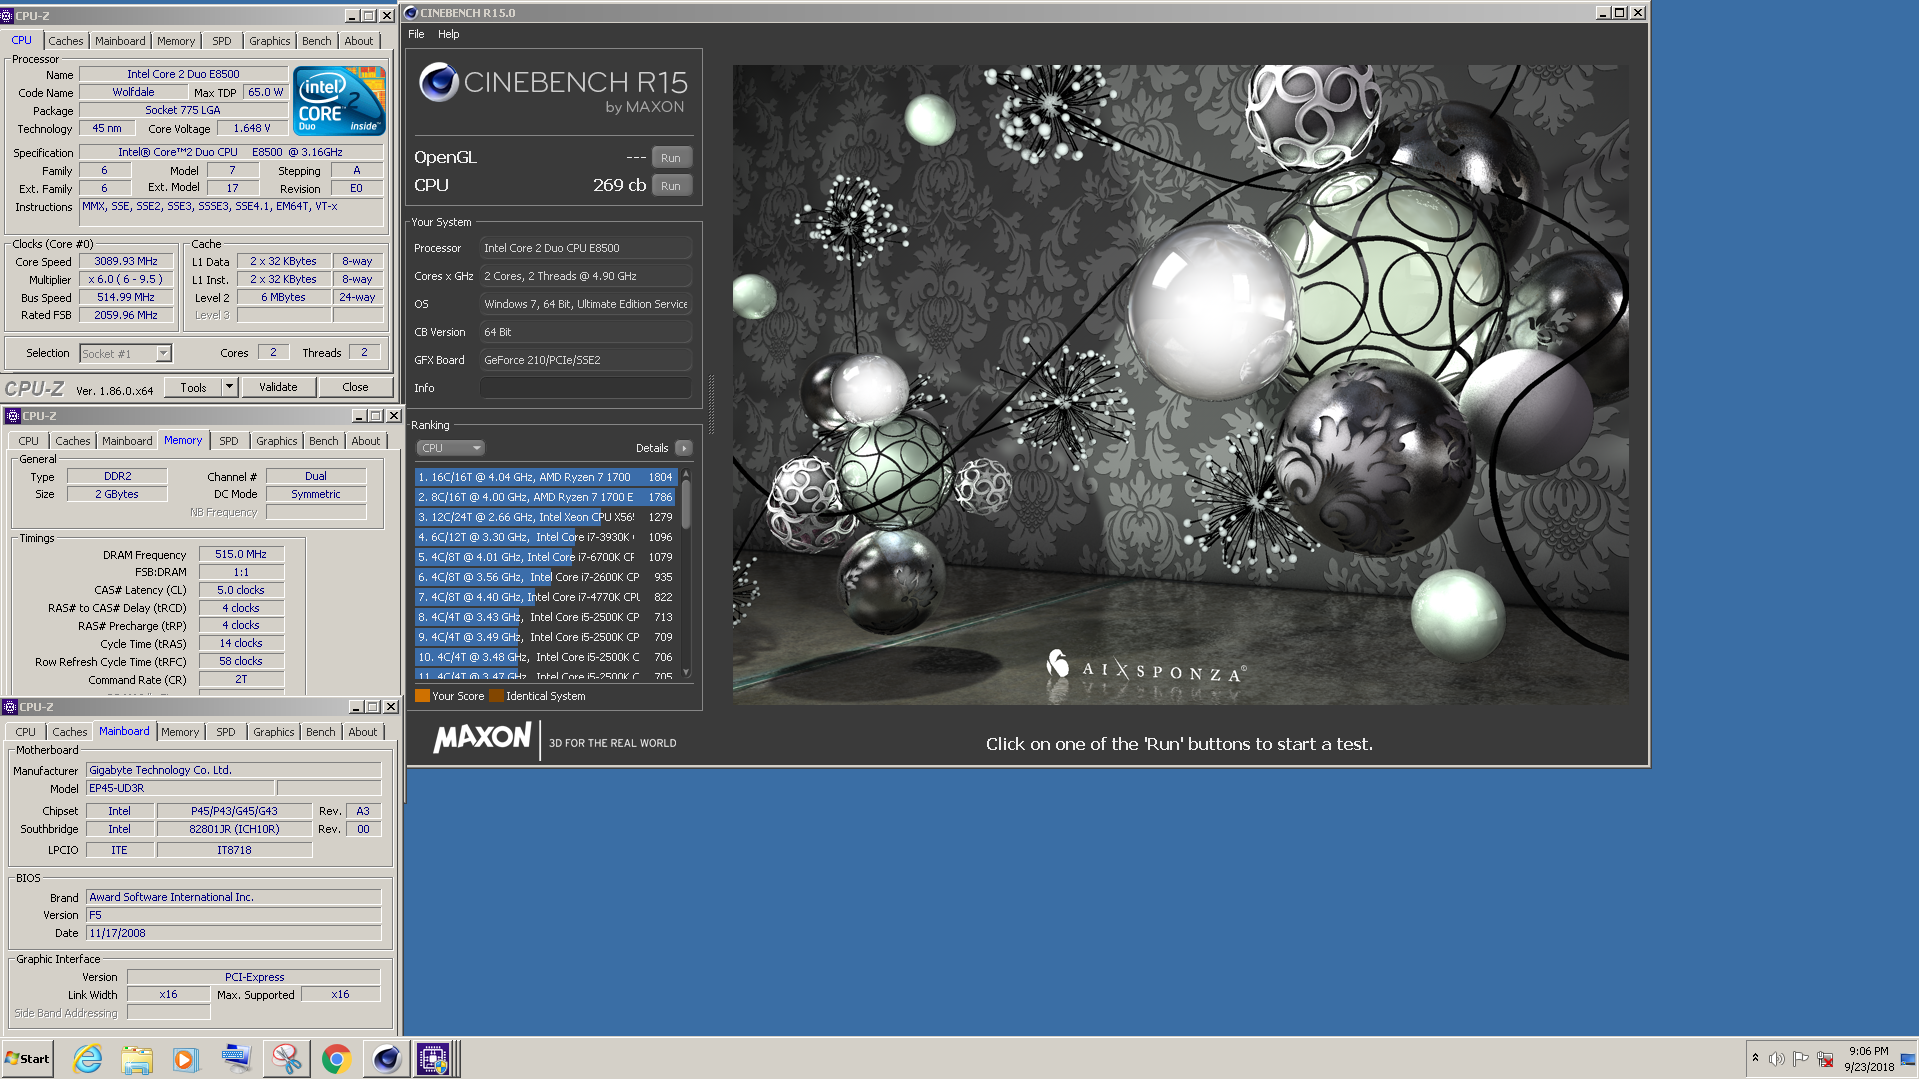The height and width of the screenshot is (1079, 1919).
Task: Open Bench tab in Memory CPU-Z window
Action: pos(323,441)
